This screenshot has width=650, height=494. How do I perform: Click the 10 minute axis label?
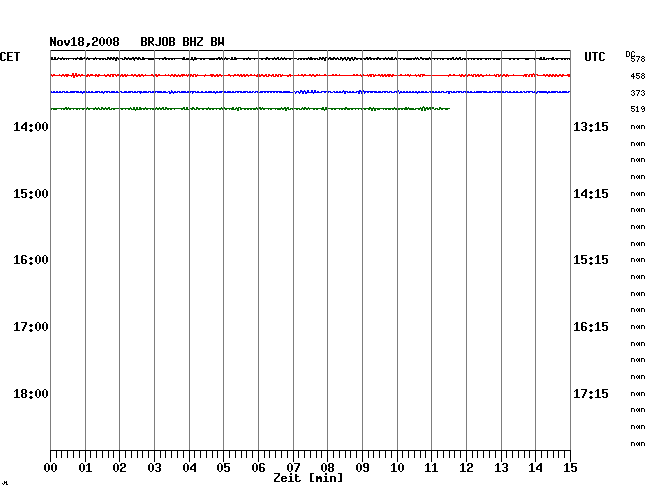397,468
